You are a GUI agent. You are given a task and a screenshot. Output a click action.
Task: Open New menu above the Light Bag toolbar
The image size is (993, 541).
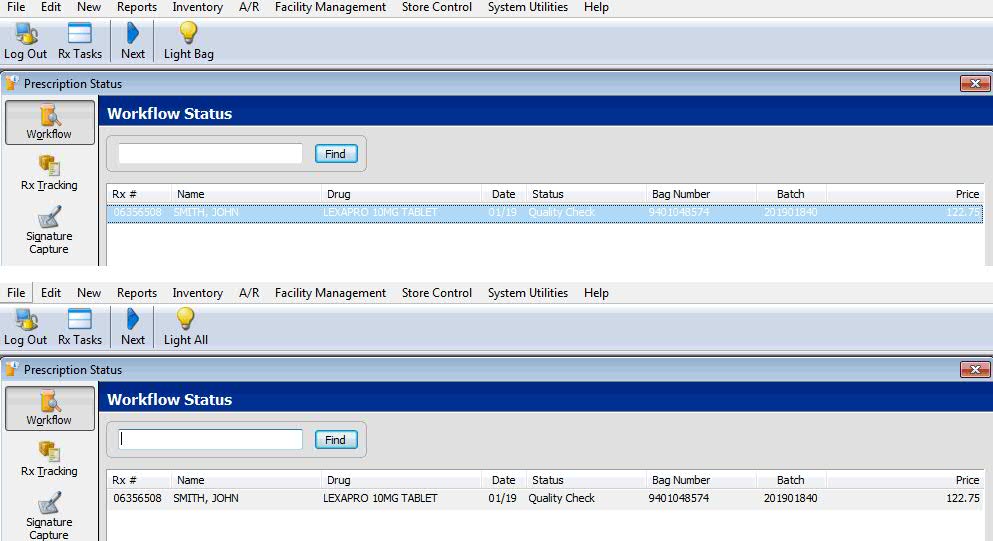click(x=89, y=7)
